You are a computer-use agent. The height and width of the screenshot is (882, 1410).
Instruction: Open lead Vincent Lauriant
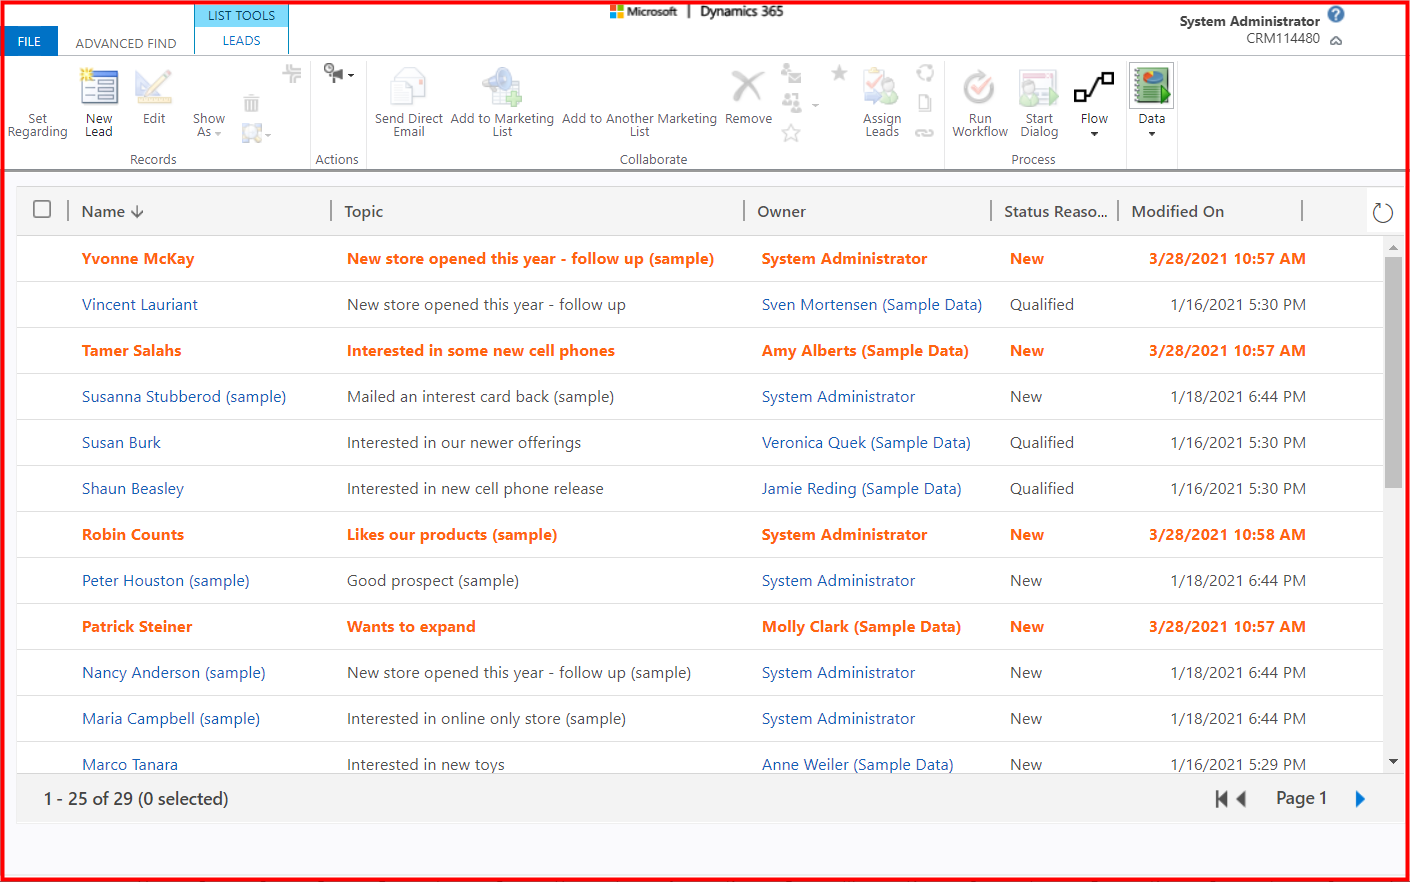pyautogui.click(x=140, y=305)
